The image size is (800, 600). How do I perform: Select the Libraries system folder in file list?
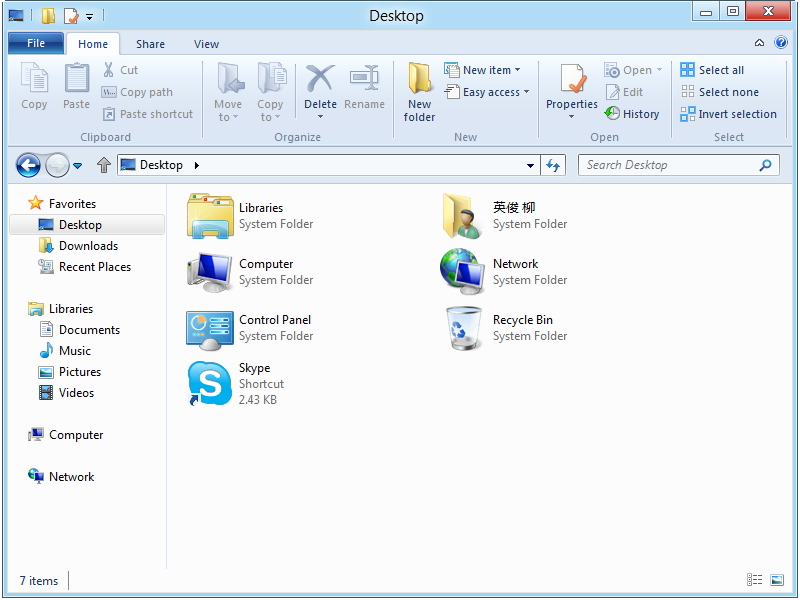pos(250,216)
